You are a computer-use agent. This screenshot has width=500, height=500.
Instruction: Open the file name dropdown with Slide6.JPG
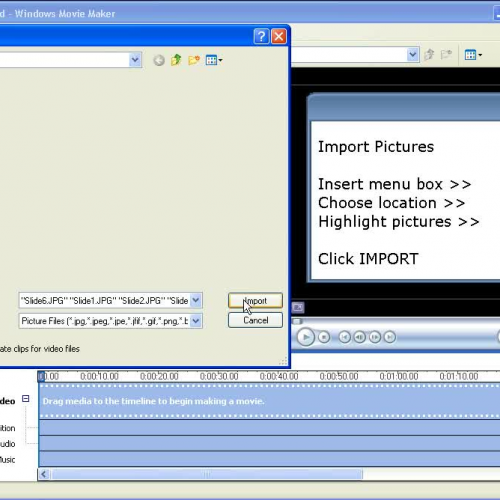pos(196,300)
